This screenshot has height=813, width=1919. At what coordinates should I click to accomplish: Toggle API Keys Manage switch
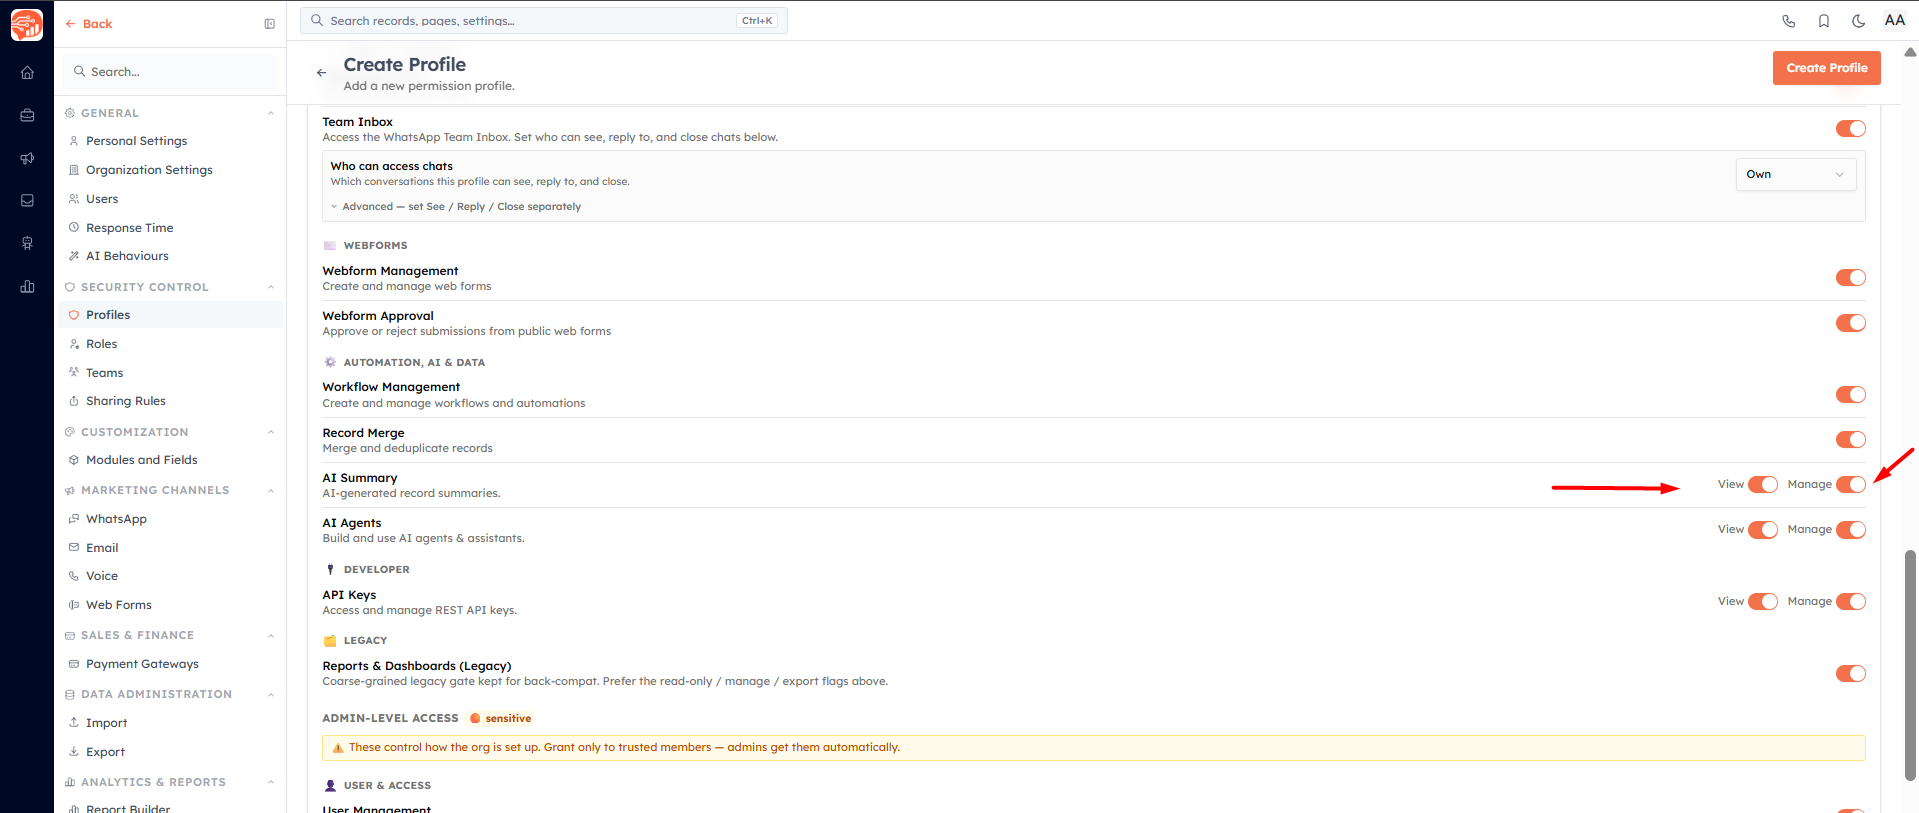point(1851,602)
